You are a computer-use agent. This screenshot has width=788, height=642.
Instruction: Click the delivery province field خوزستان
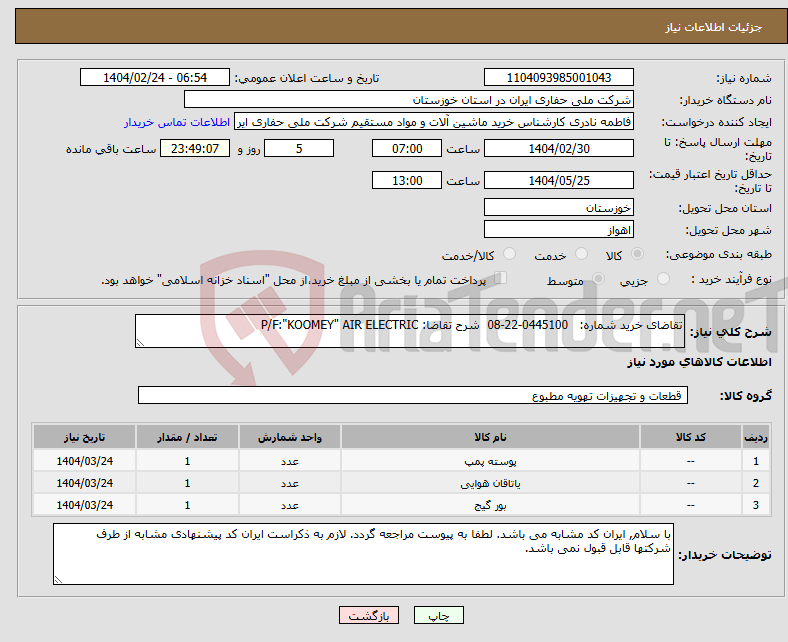[558, 207]
